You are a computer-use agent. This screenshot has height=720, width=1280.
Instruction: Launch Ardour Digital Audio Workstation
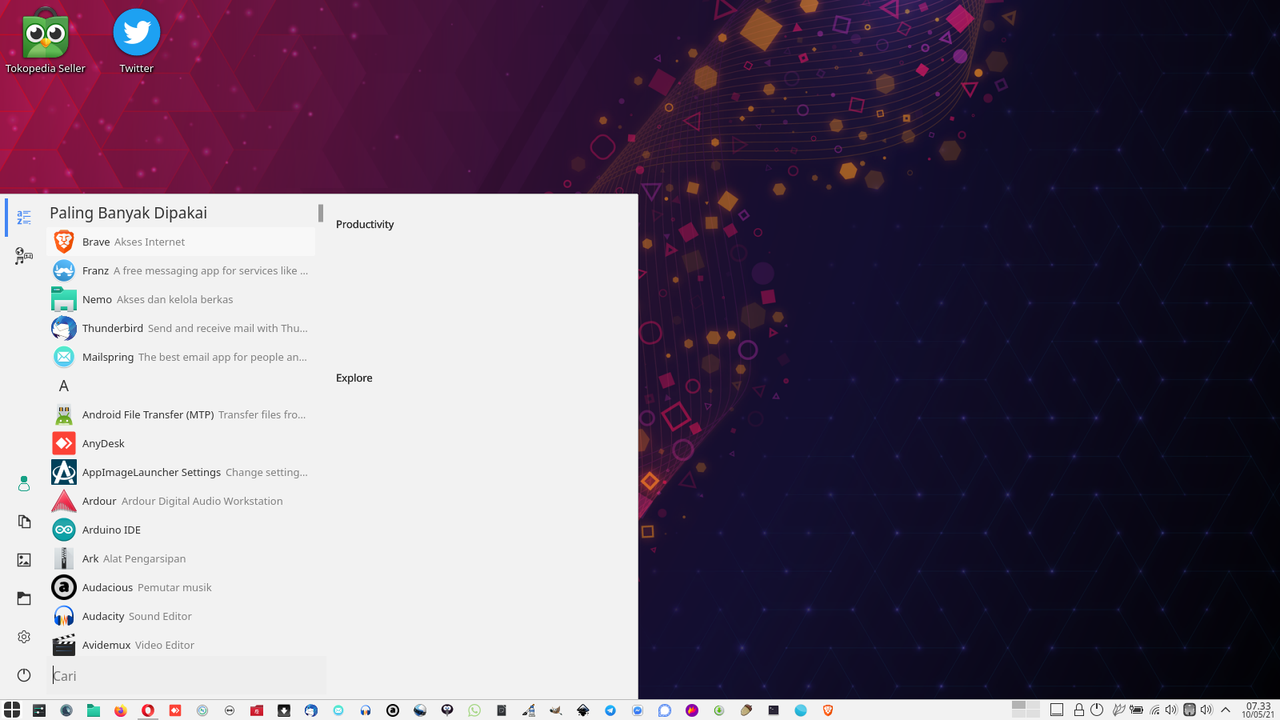point(180,501)
